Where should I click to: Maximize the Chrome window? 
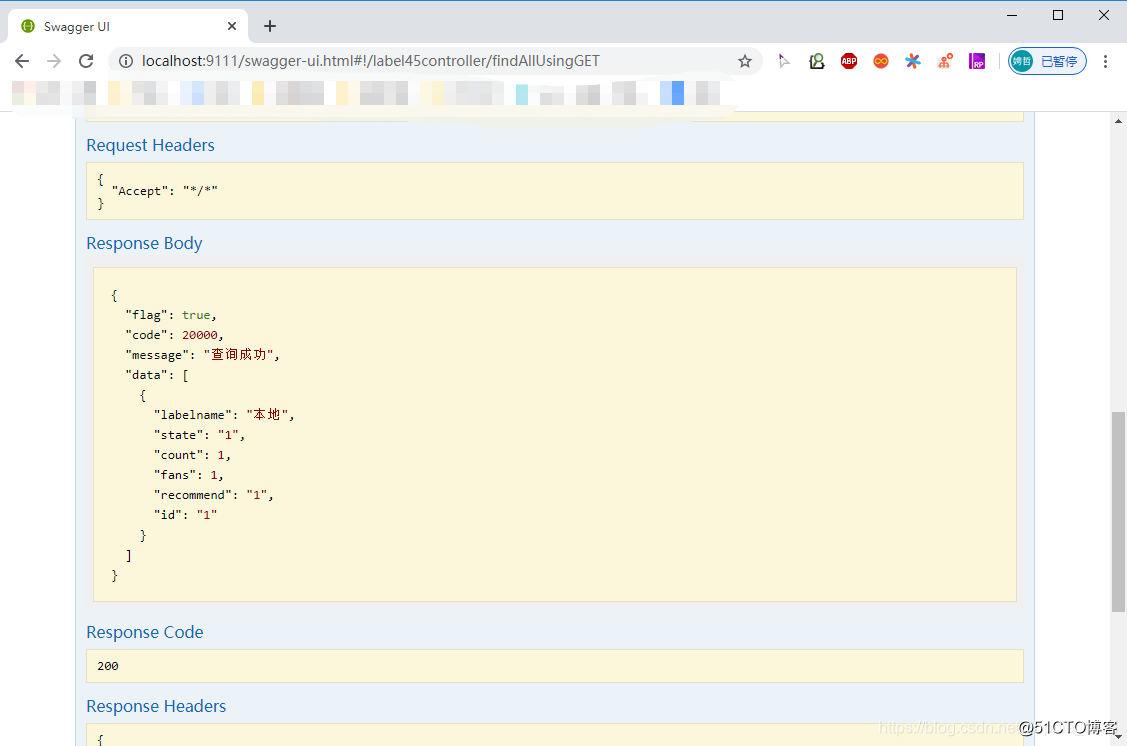[1058, 15]
